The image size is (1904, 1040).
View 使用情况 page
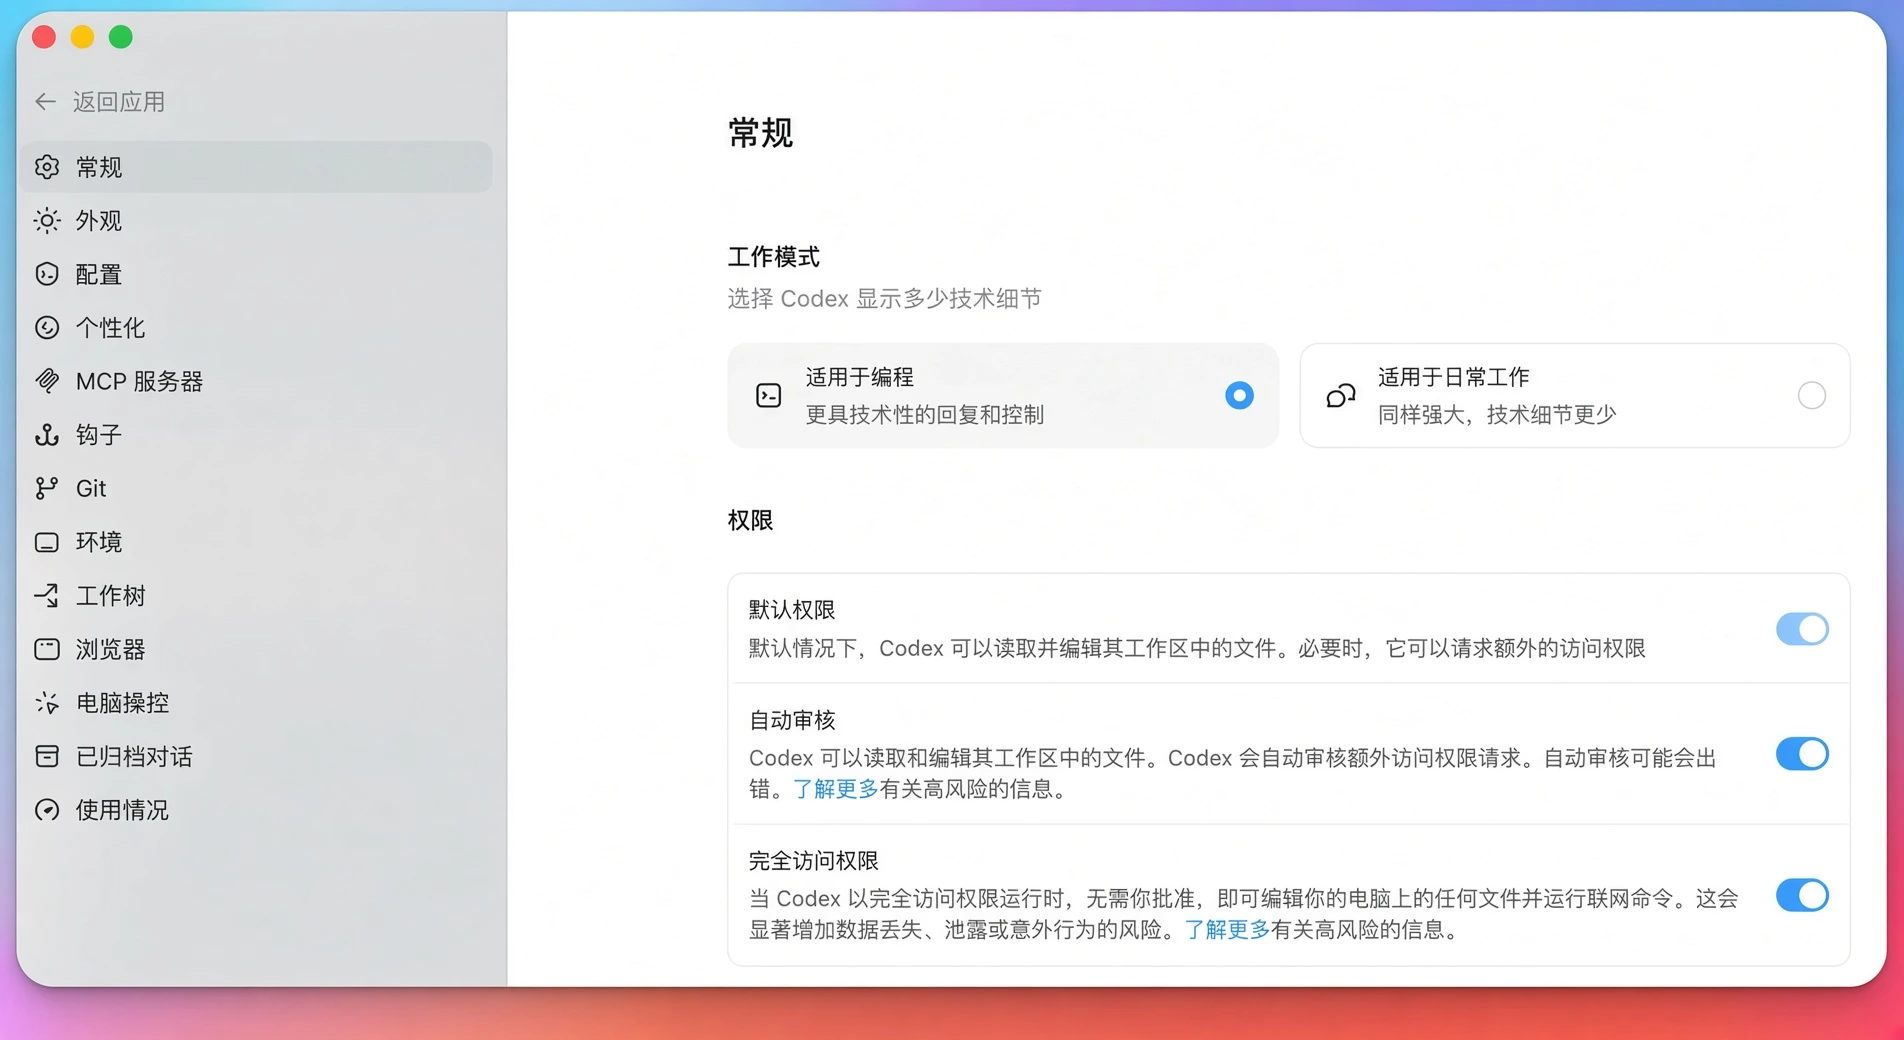coord(256,810)
